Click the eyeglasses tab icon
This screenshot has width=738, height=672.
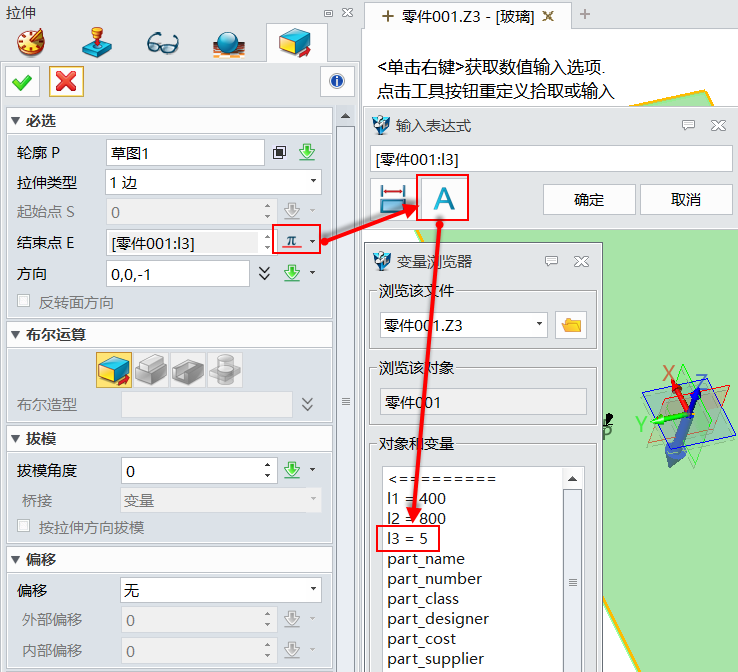click(x=162, y=44)
